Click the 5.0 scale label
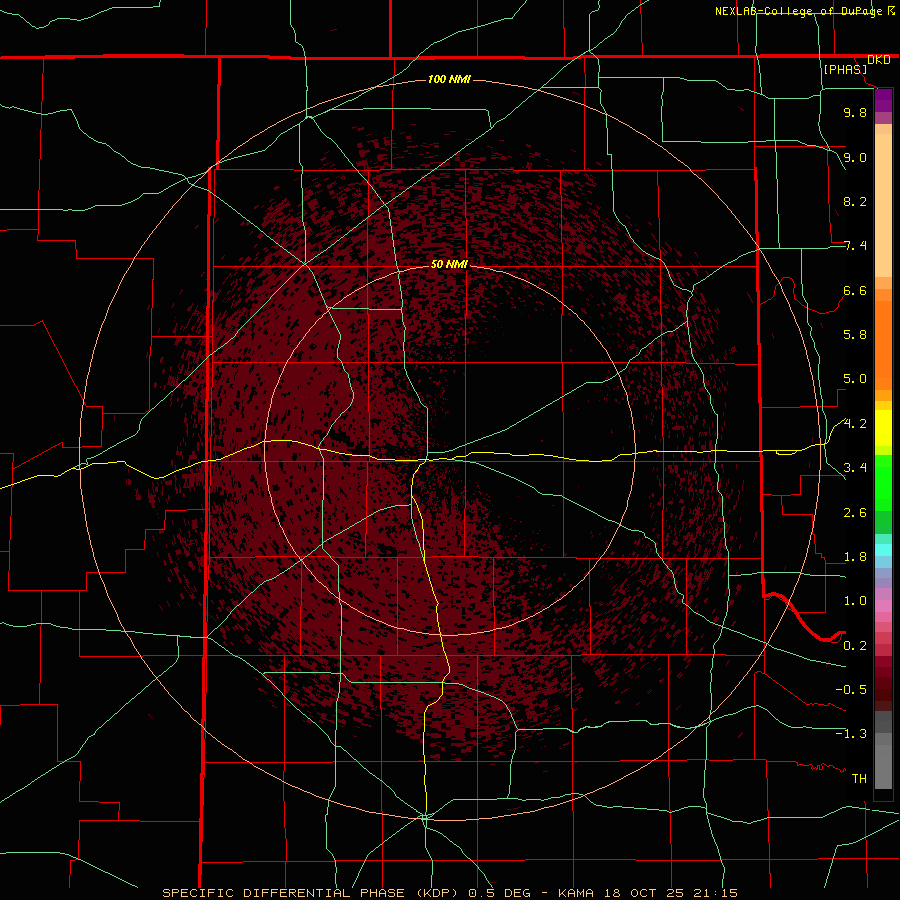 (x=855, y=379)
